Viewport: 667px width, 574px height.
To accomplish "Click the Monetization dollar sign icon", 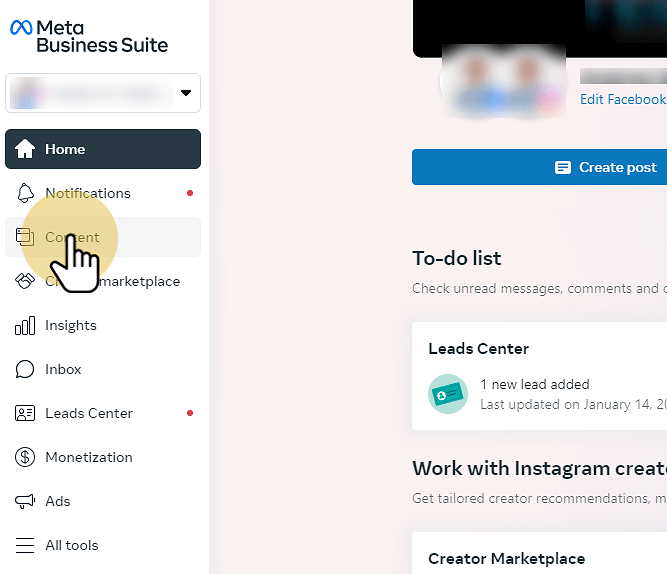I will click(x=25, y=457).
